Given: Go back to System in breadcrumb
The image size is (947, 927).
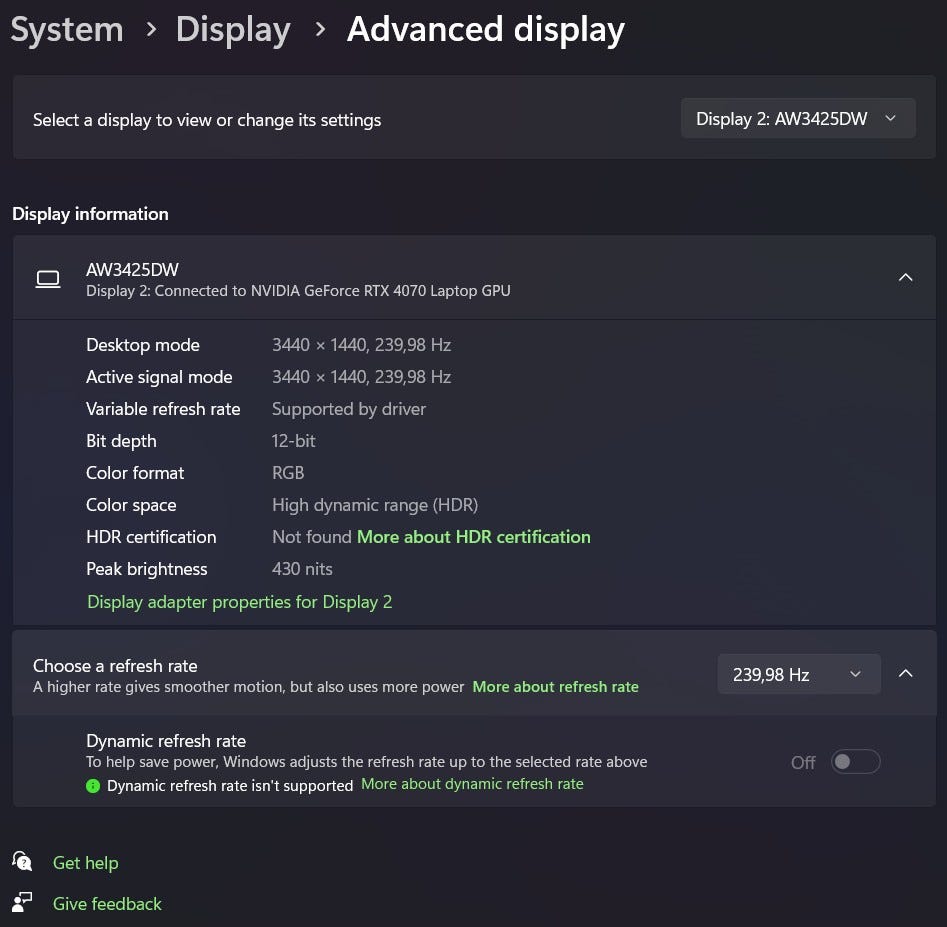Looking at the screenshot, I should pos(67,29).
